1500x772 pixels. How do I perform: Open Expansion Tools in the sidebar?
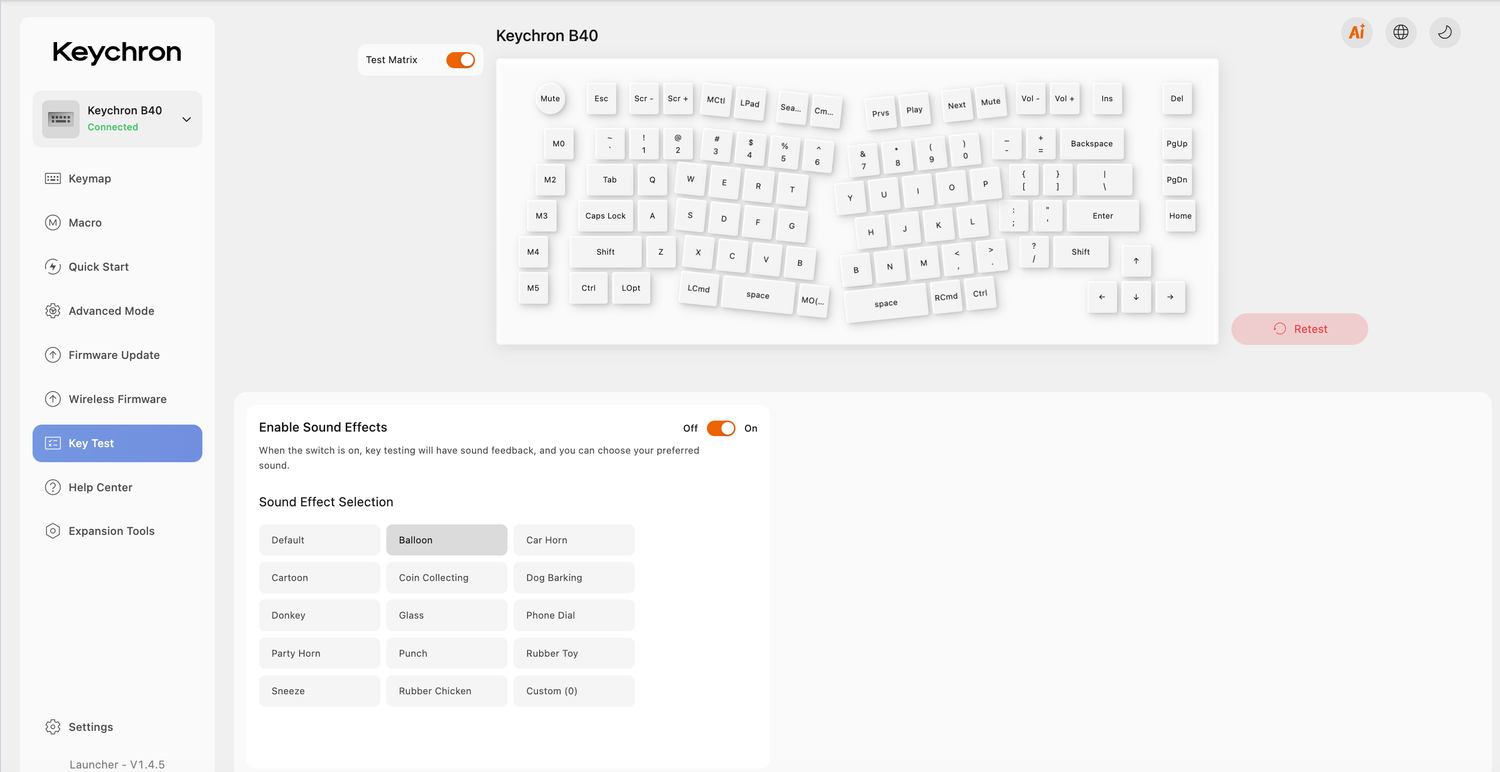tap(117, 531)
